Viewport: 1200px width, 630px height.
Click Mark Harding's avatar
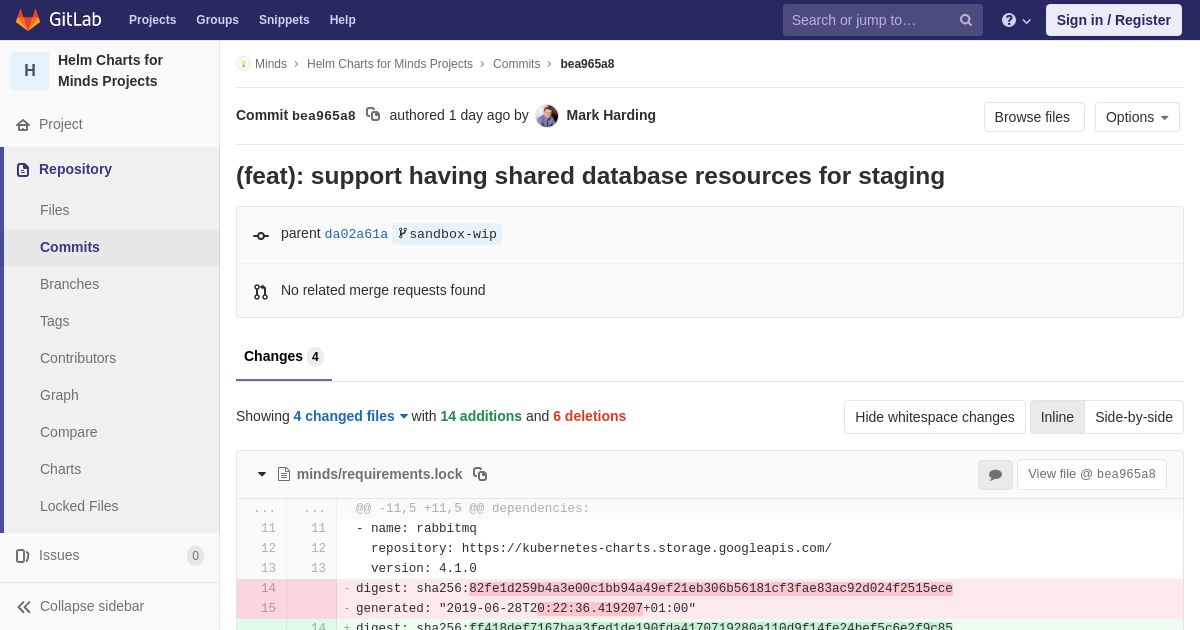(x=547, y=116)
